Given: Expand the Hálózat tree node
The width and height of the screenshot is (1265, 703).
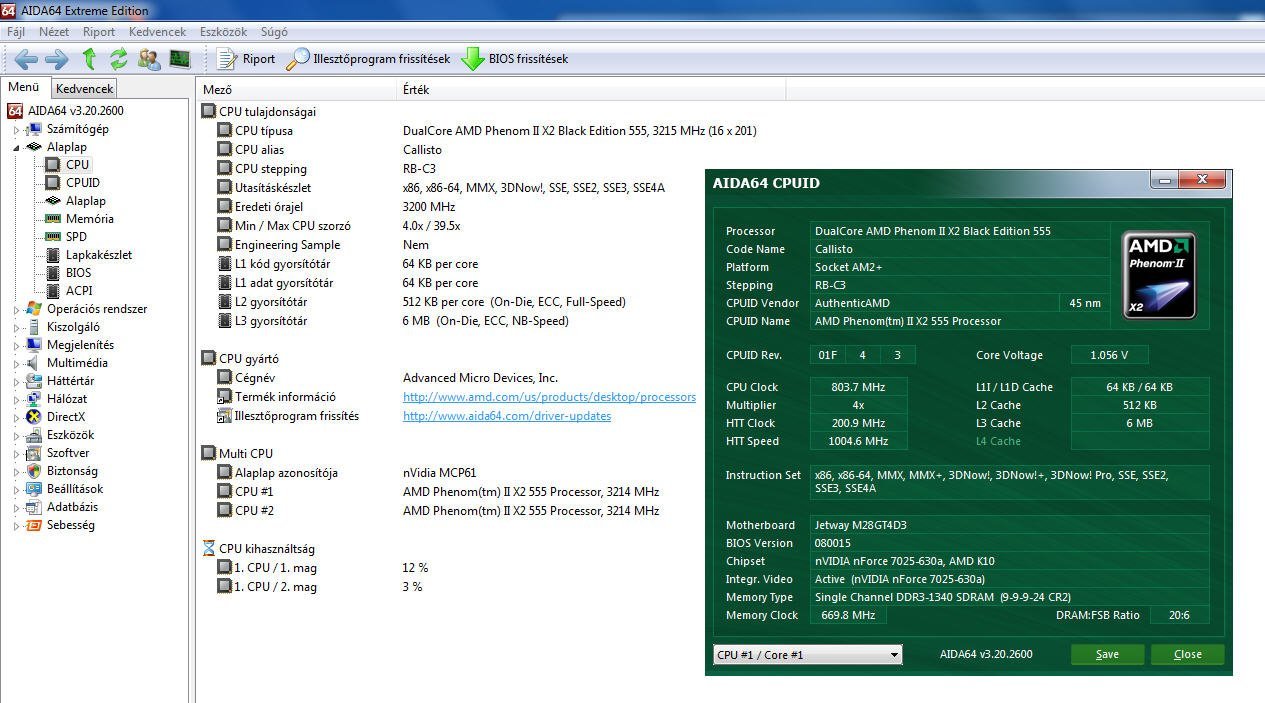Looking at the screenshot, I should click(x=16, y=400).
